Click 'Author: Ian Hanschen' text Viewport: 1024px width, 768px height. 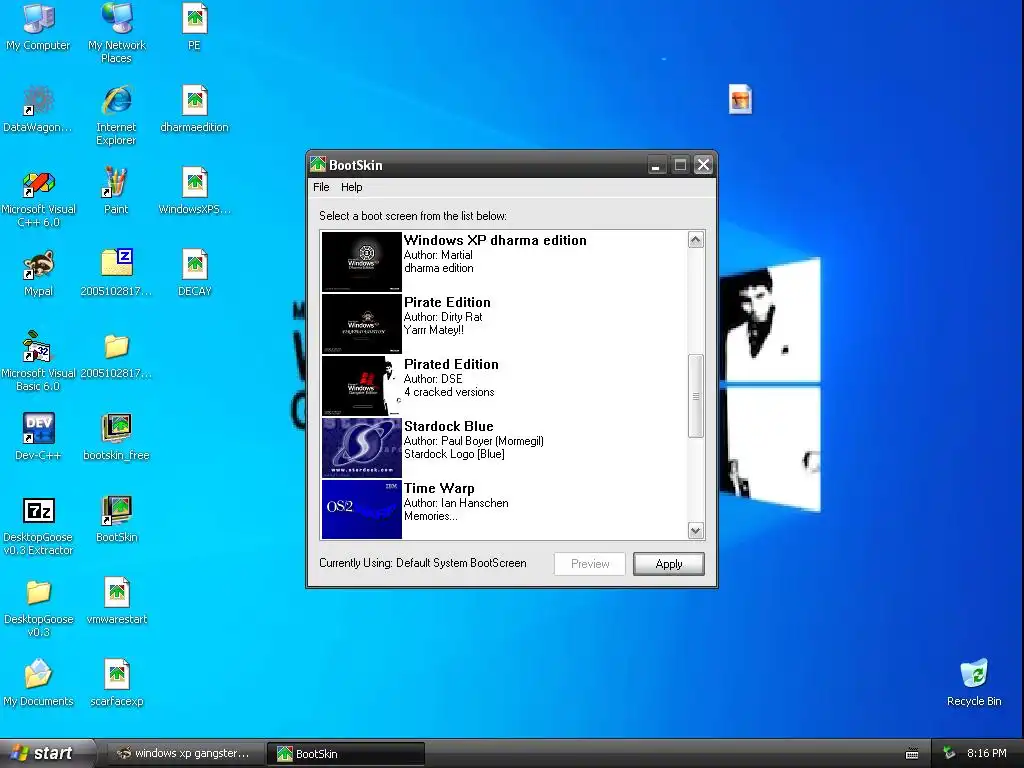click(456, 503)
